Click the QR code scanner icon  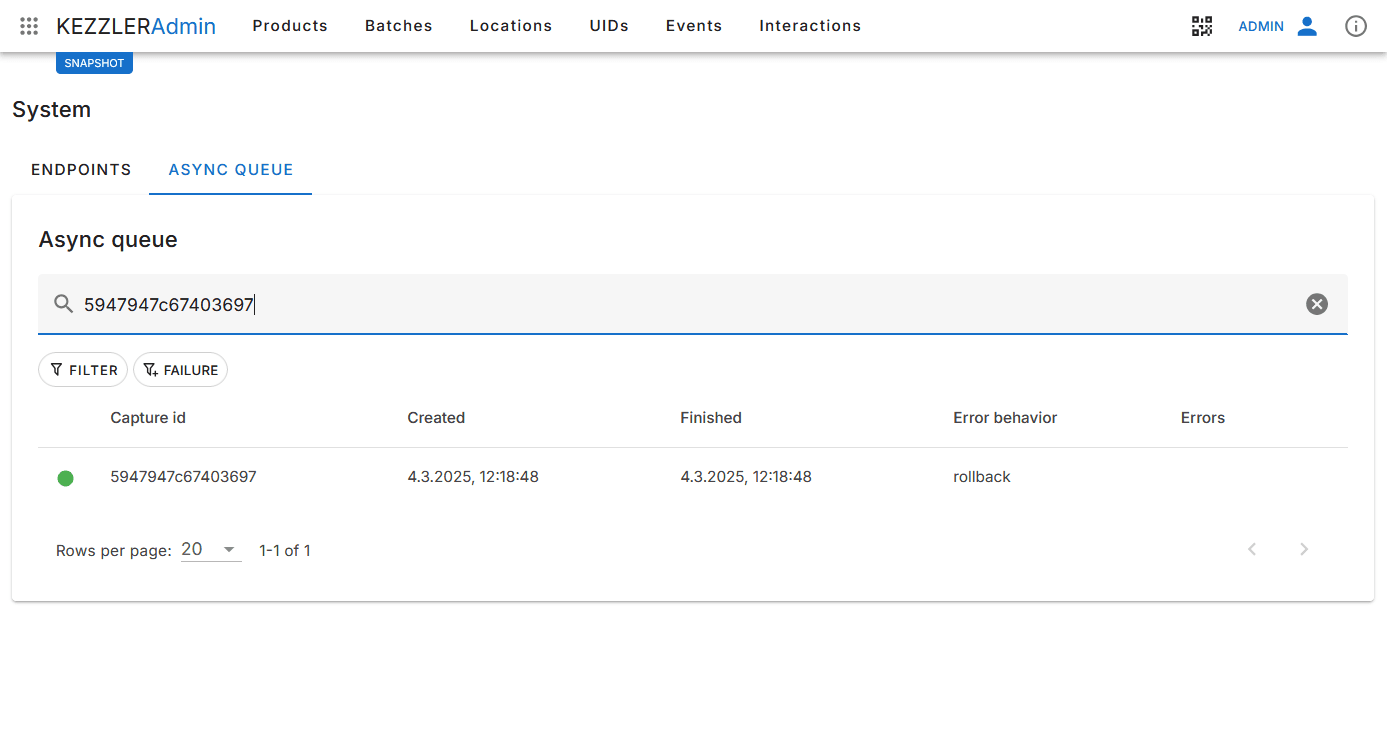pyautogui.click(x=1201, y=26)
